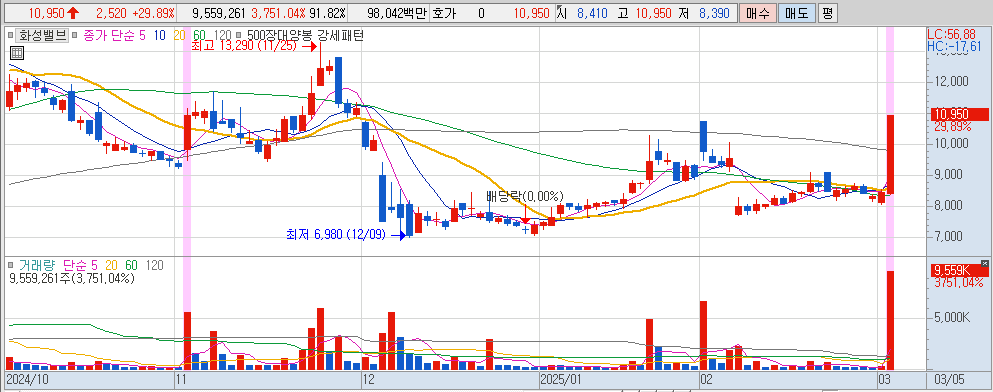The image size is (993, 392).
Task: Click the red up-arrow beside price 10,950
Action: coord(73,13)
